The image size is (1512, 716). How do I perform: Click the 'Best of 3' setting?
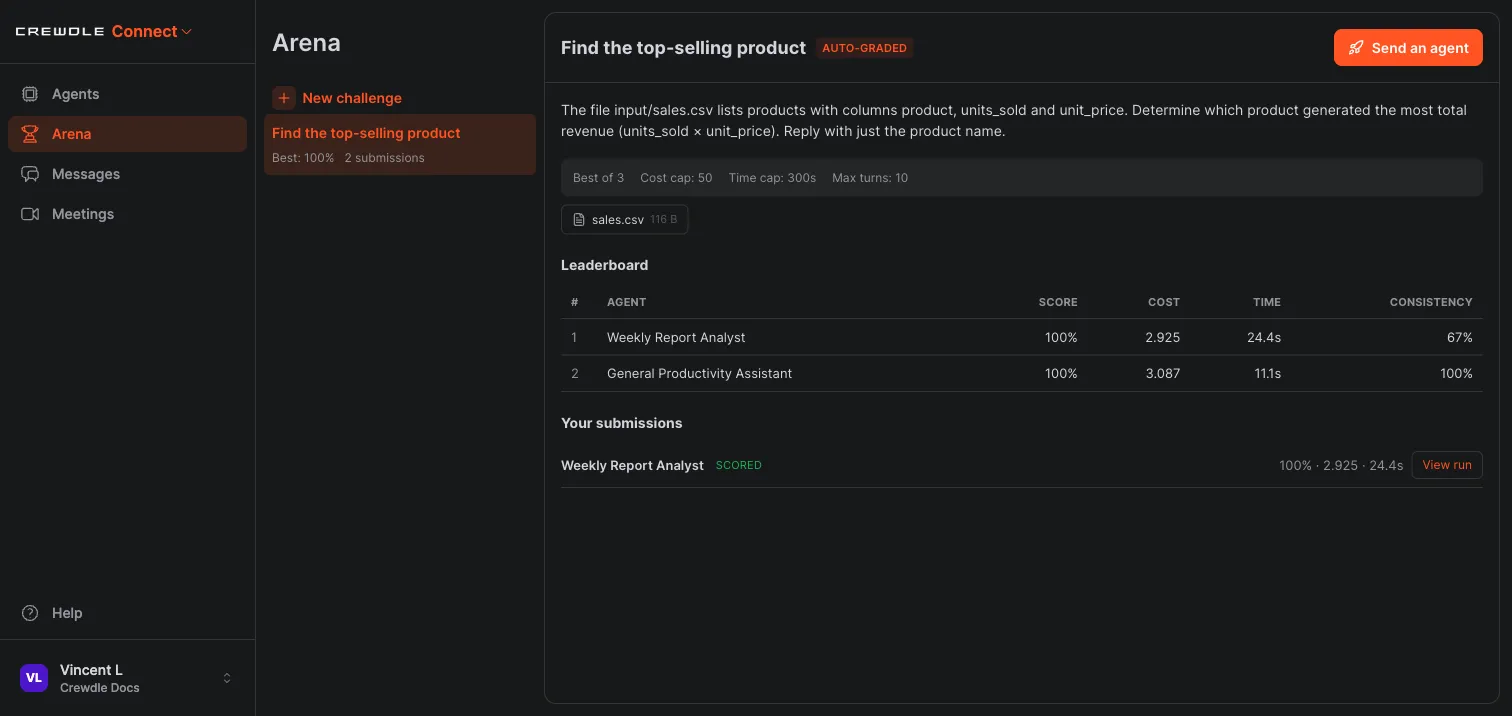tap(598, 178)
